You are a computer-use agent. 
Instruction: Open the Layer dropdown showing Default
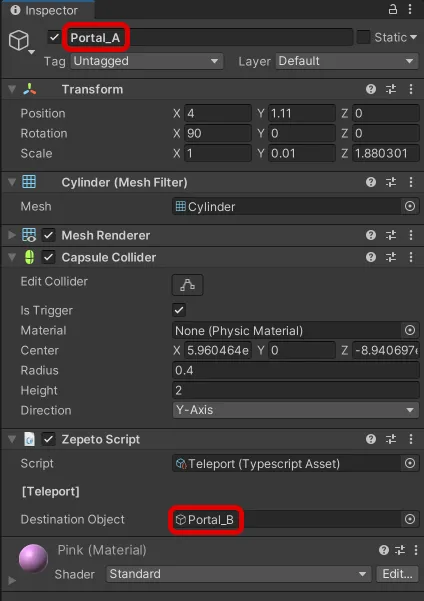point(347,61)
